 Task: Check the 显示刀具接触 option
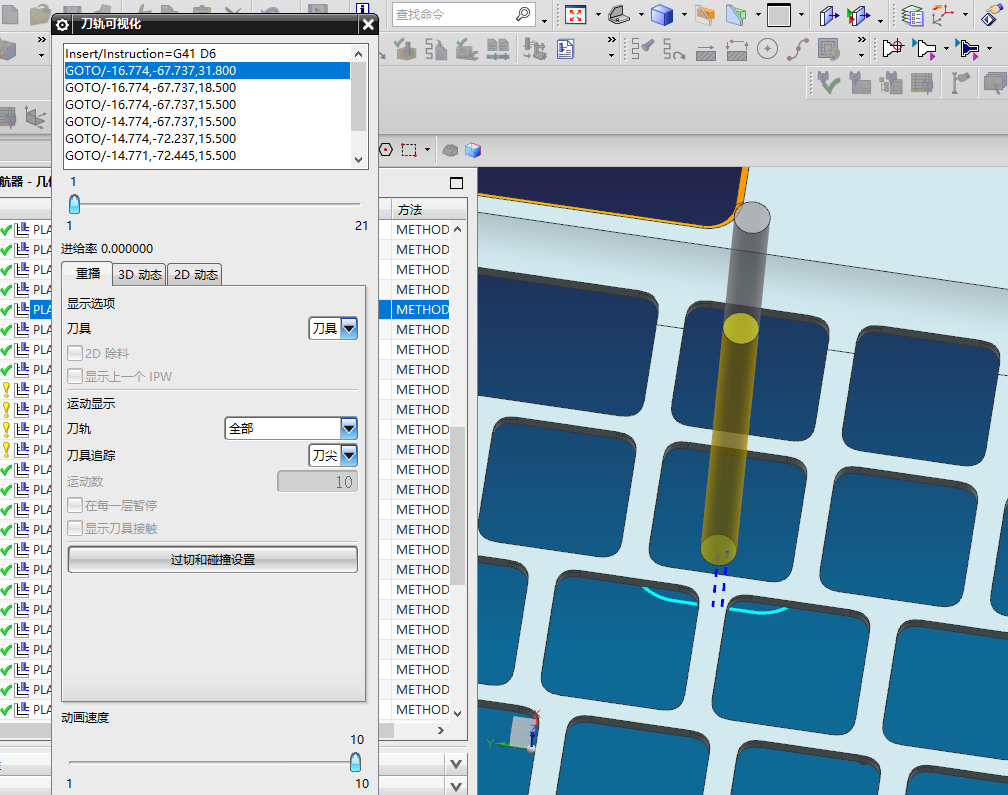coord(75,528)
